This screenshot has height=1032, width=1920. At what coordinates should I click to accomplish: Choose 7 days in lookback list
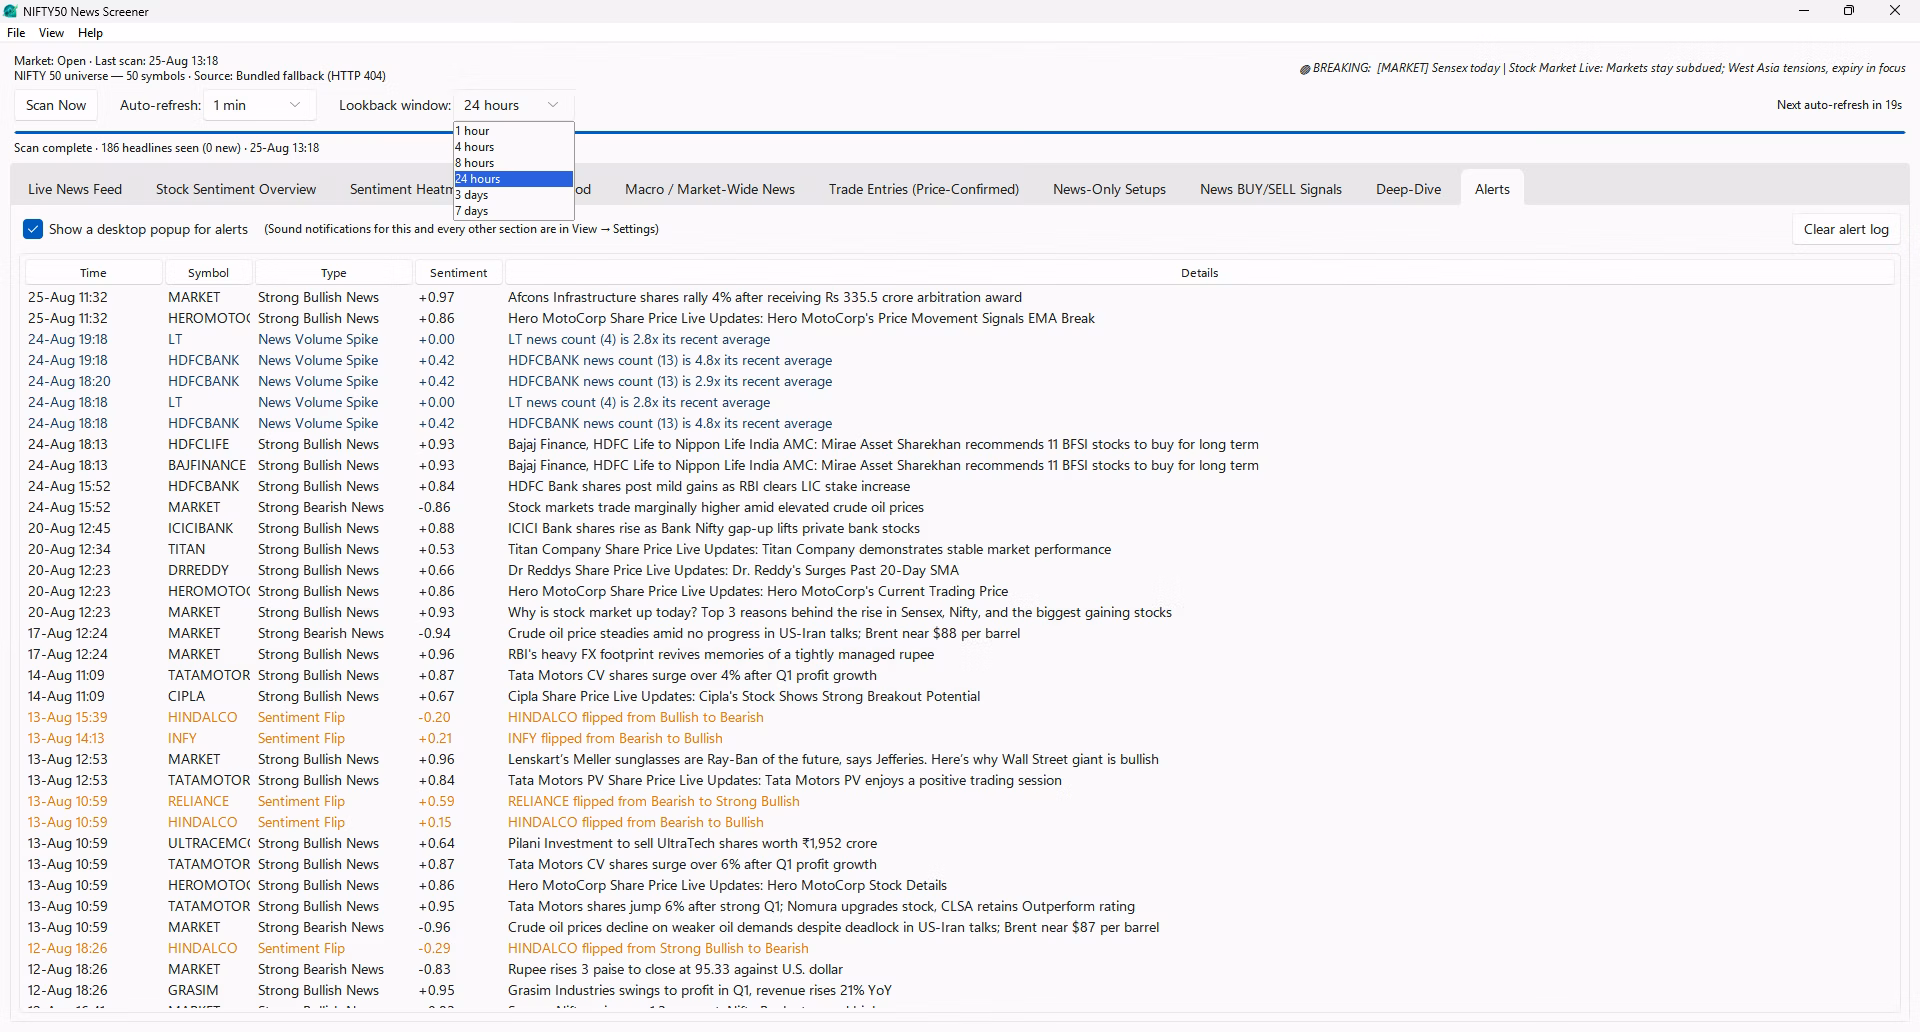click(x=513, y=211)
